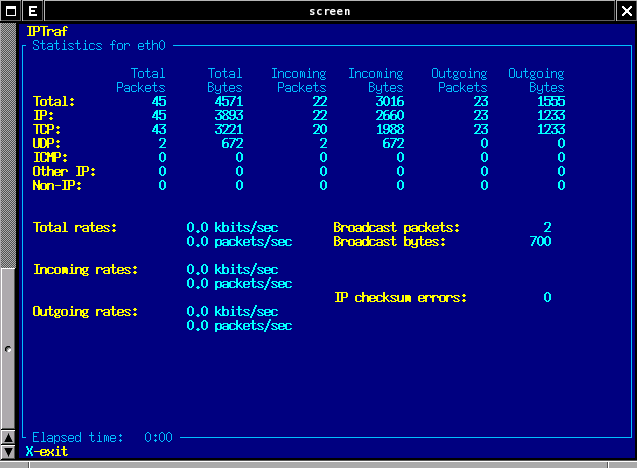Screen dimensions: 637x468
Task: Click the bottom horizontal scrollbar
Action: tap(318, 465)
